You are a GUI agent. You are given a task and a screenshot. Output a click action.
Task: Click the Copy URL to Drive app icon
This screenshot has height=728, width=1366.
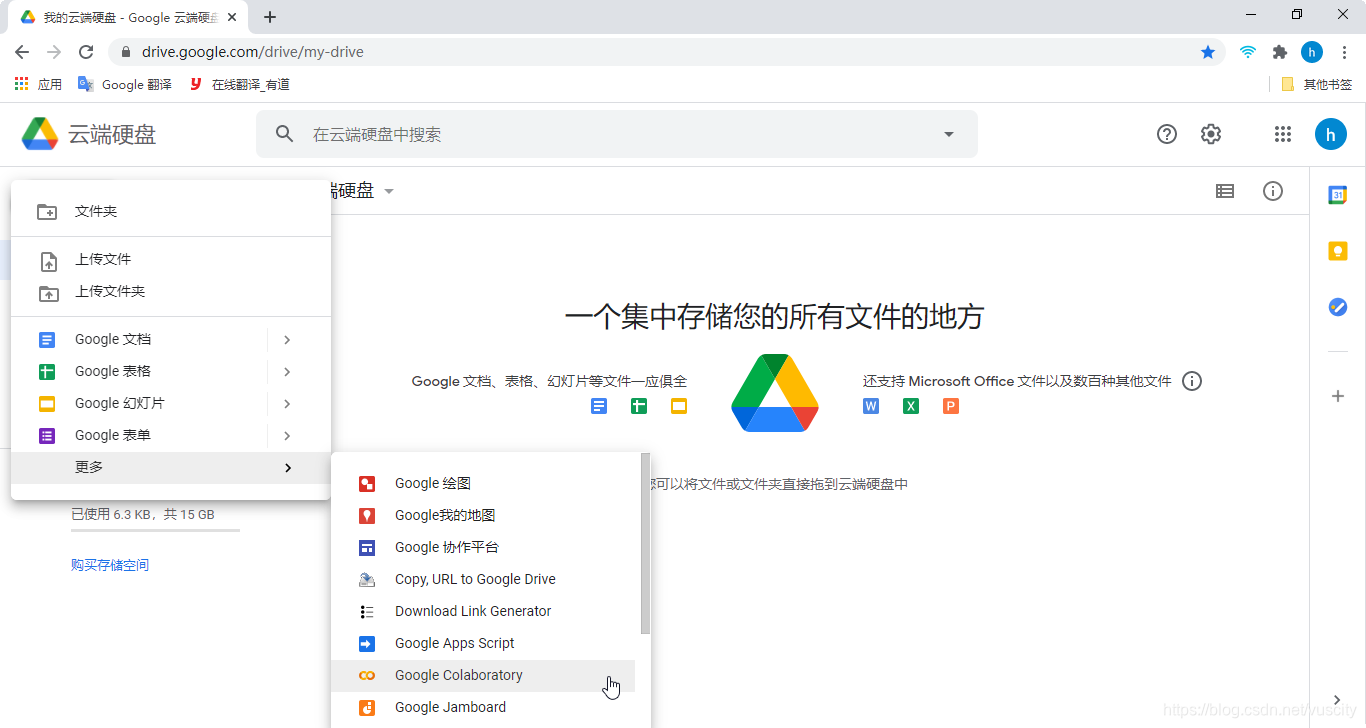pyautogui.click(x=367, y=580)
